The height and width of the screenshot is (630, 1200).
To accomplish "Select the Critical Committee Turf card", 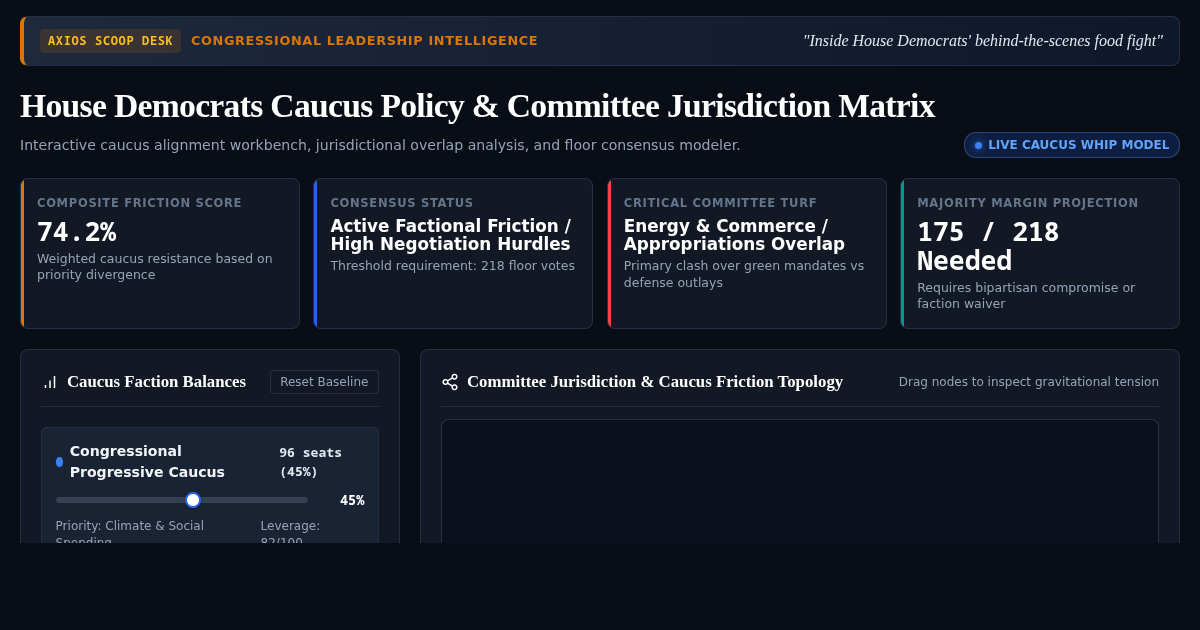I will coord(747,253).
